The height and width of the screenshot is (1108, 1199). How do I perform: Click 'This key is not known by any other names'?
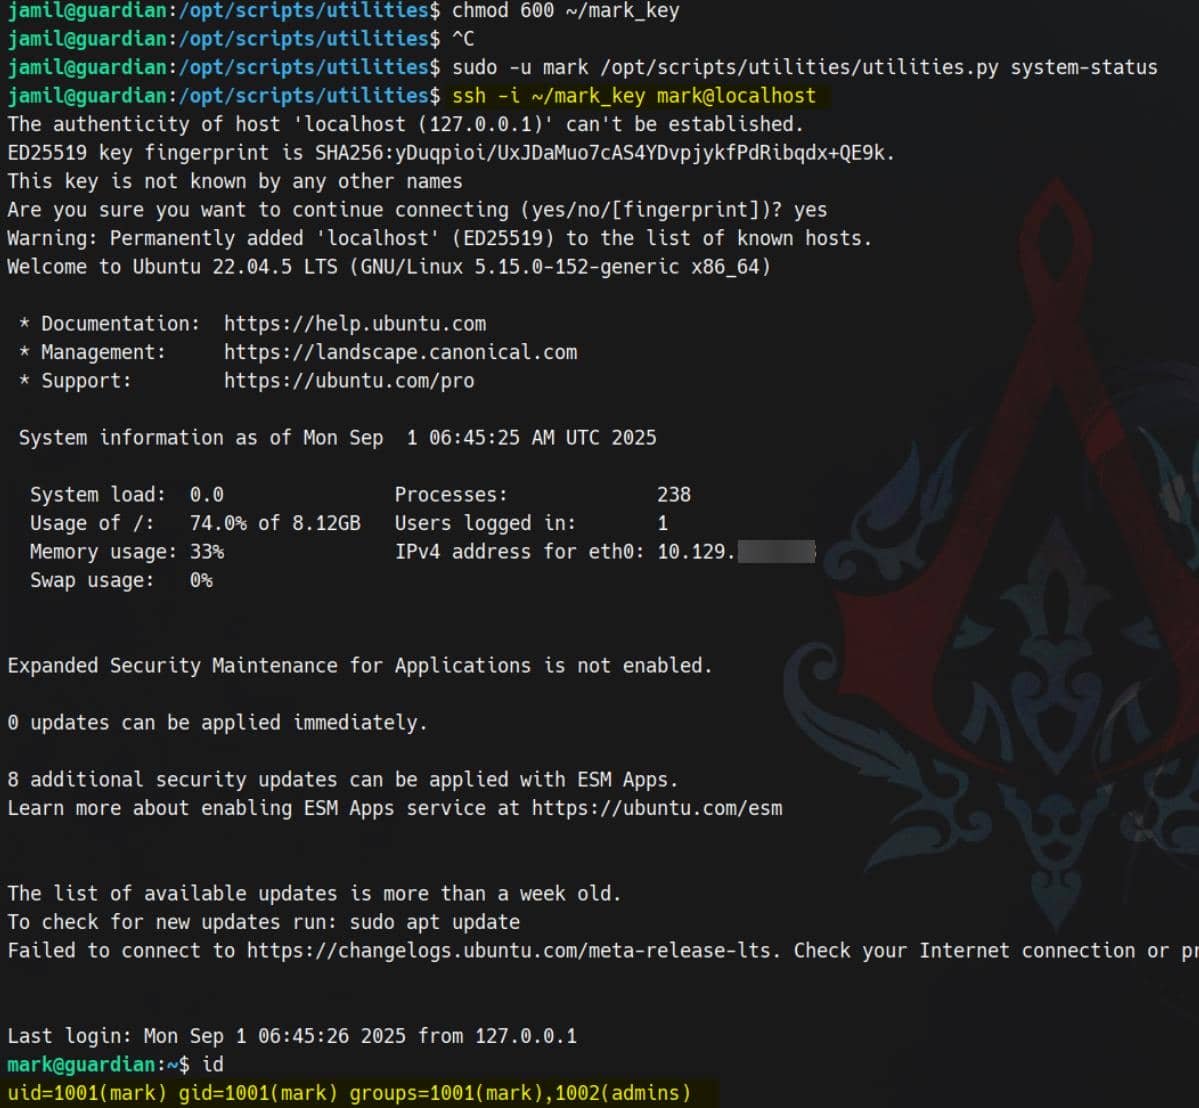coord(235,181)
